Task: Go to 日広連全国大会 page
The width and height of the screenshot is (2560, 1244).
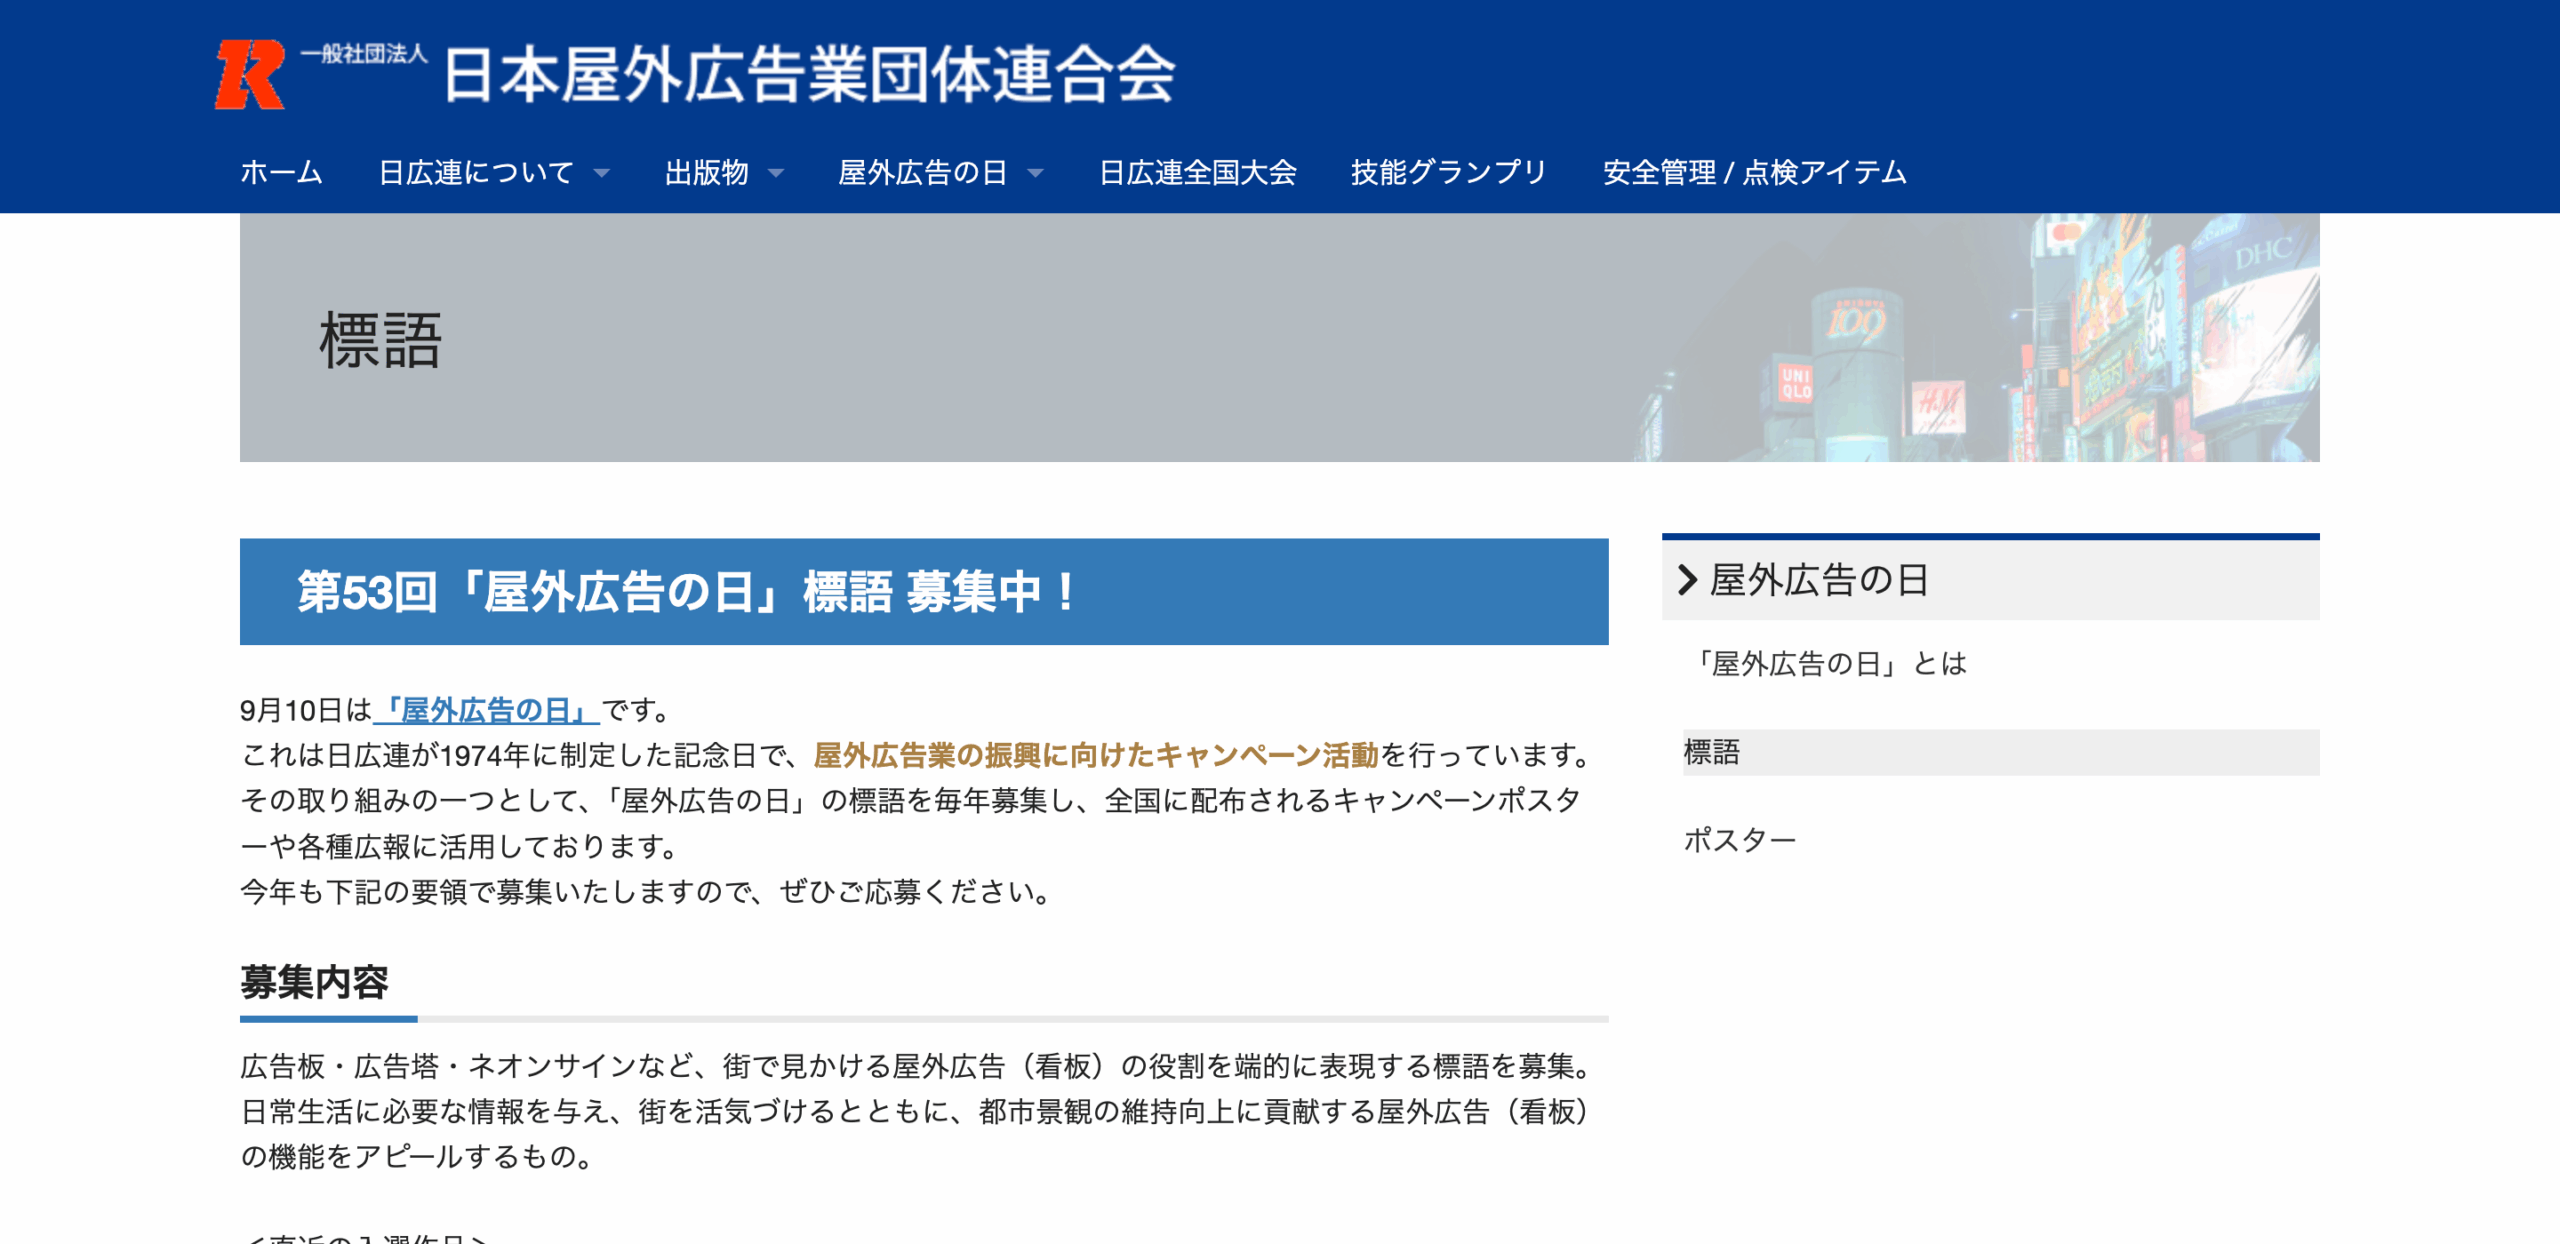Action: 1197,173
